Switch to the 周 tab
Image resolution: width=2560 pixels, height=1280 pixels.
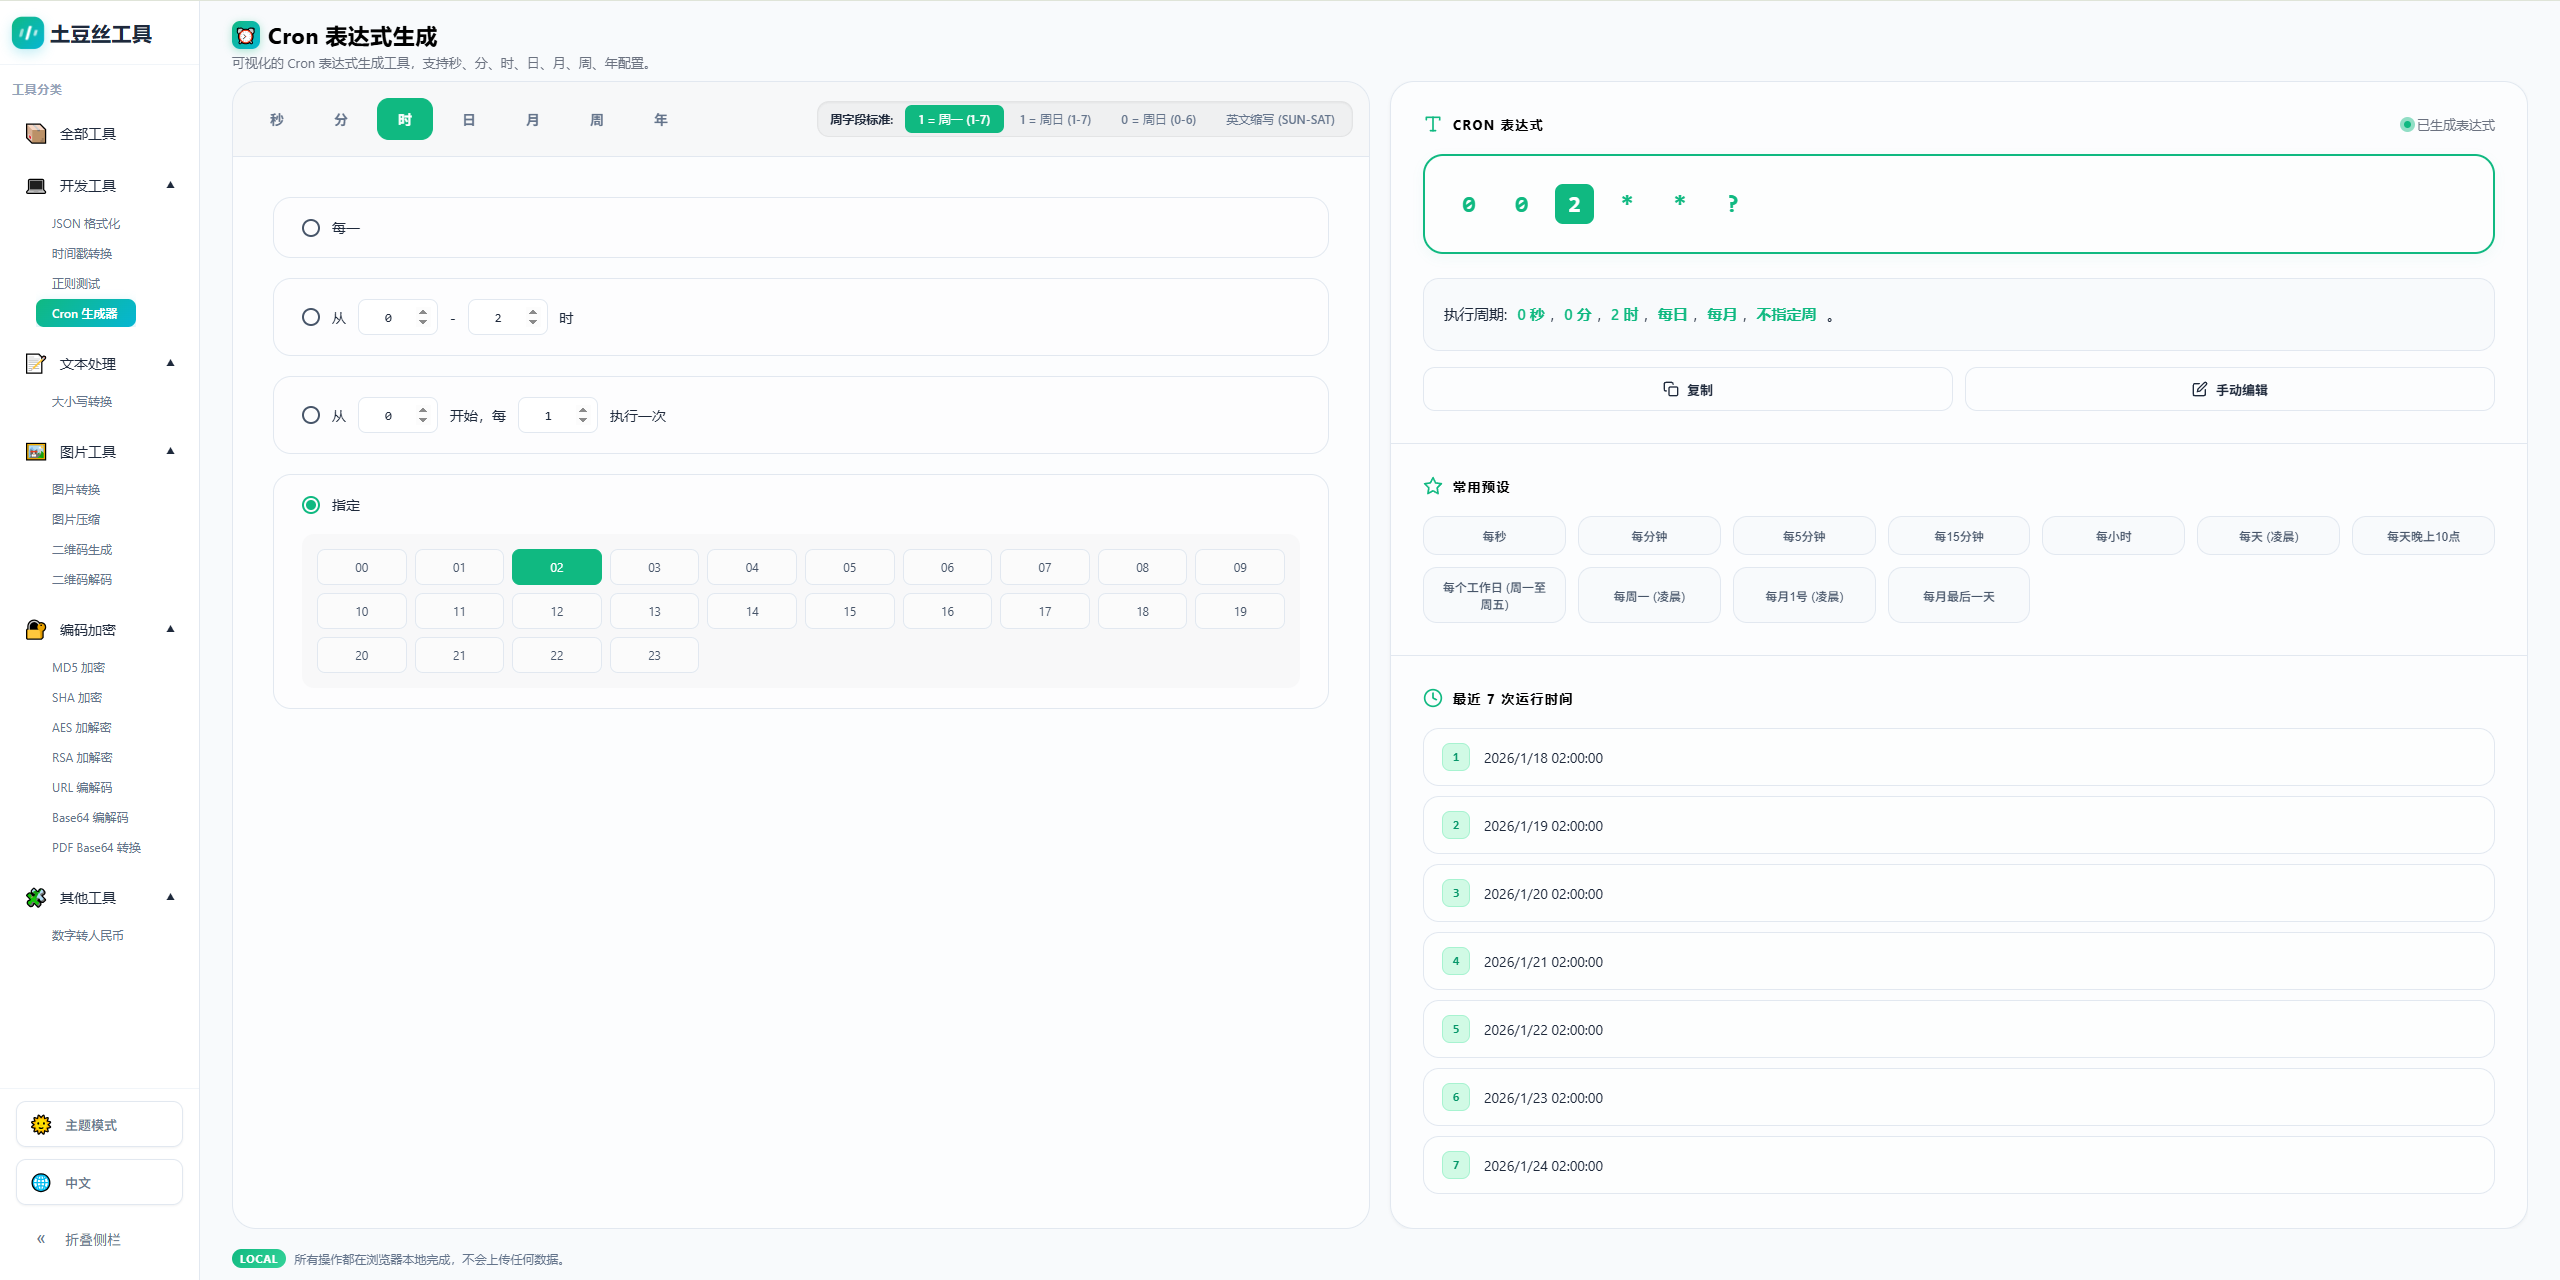click(597, 120)
